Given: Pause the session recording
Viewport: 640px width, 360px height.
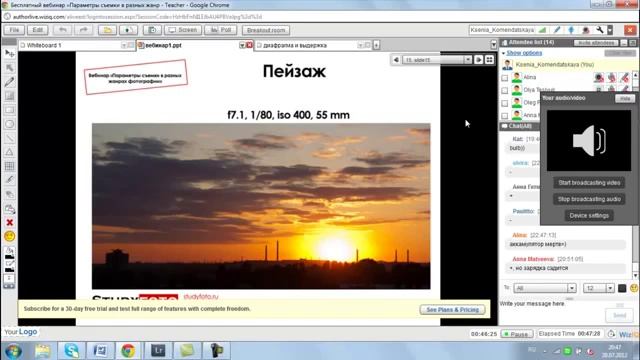Looking at the screenshot, I should pos(517,334).
